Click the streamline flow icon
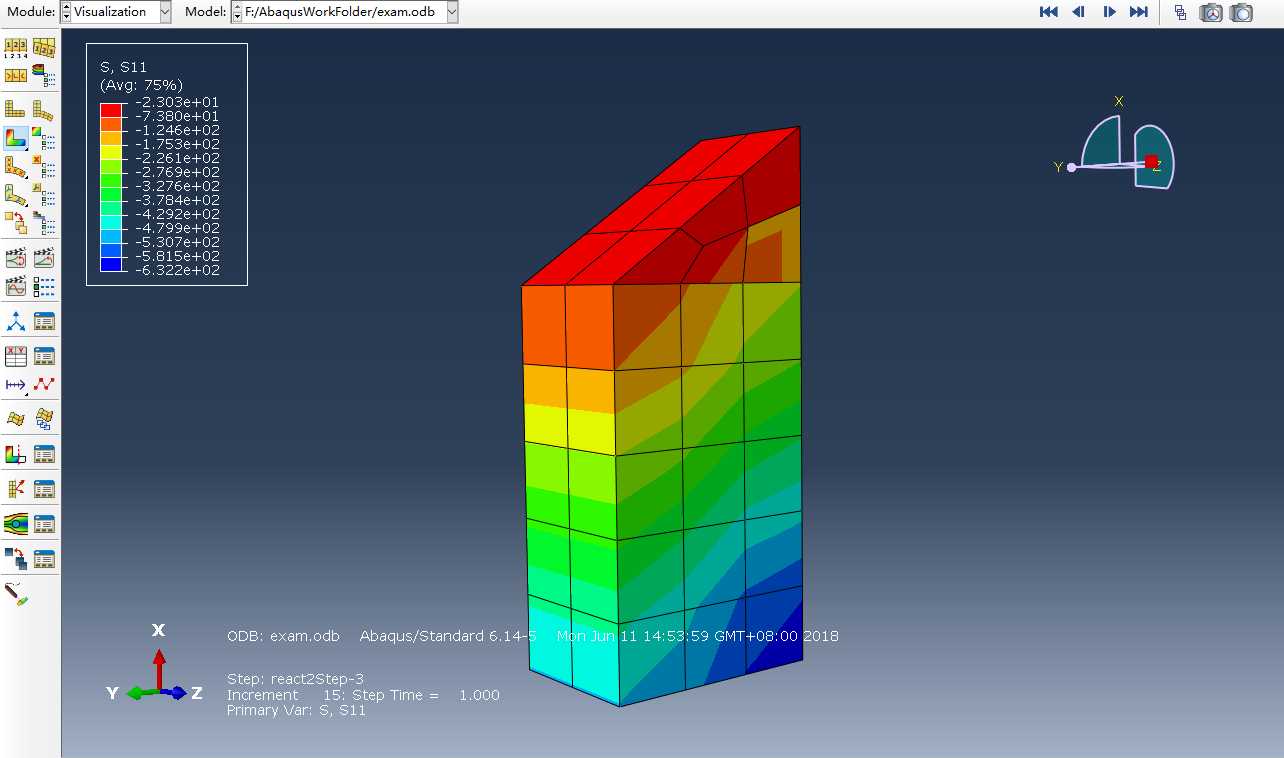Viewport: 1284px width, 758px height. (x=16, y=523)
